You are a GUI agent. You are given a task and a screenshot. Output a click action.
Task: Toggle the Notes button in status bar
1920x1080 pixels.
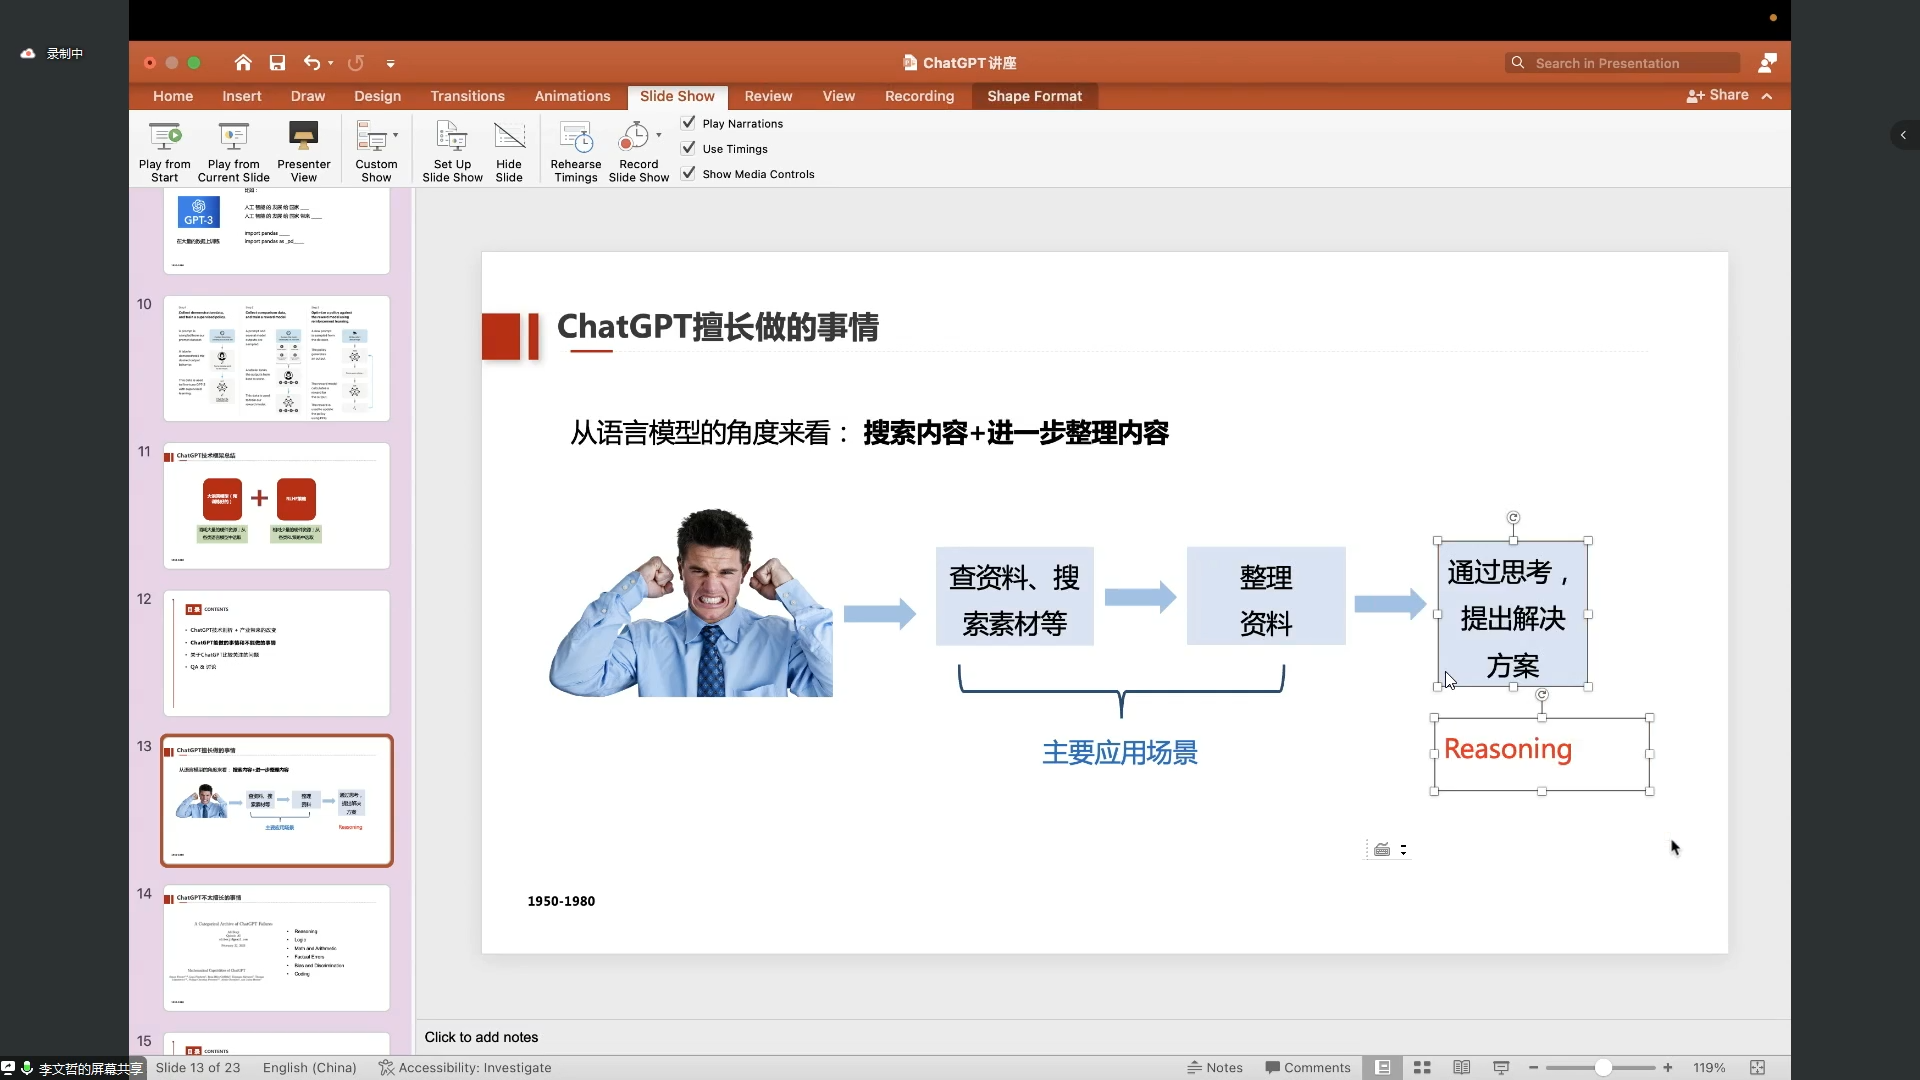coord(1215,1068)
